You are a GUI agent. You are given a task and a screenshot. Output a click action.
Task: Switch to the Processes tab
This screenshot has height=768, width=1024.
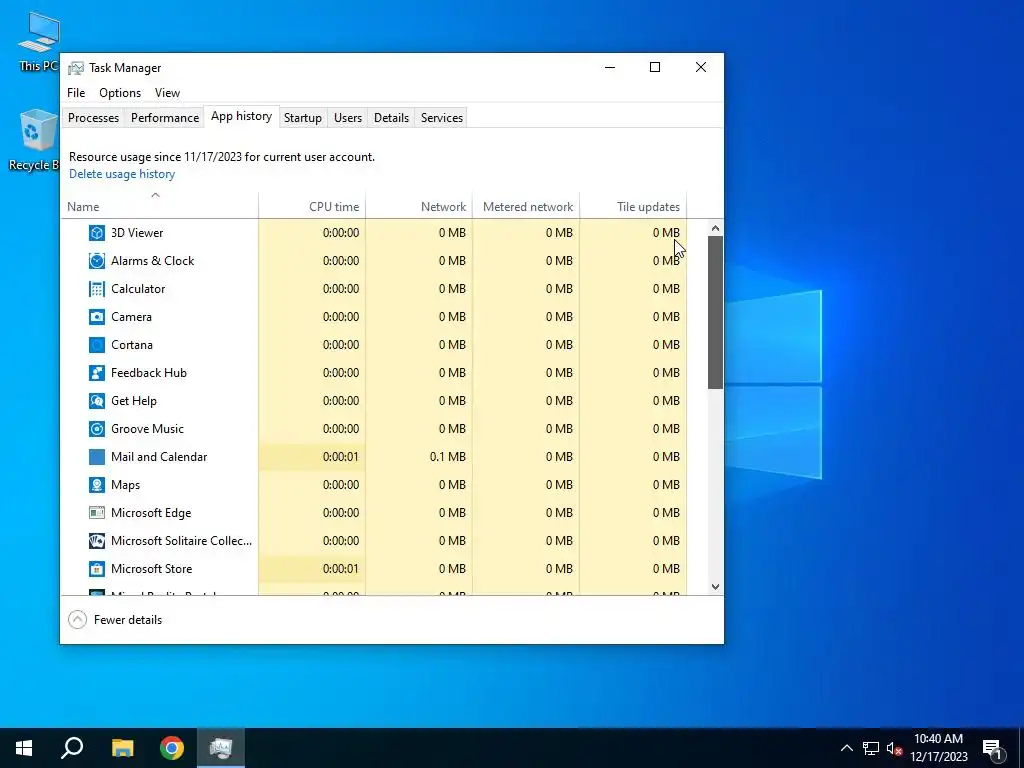93,118
